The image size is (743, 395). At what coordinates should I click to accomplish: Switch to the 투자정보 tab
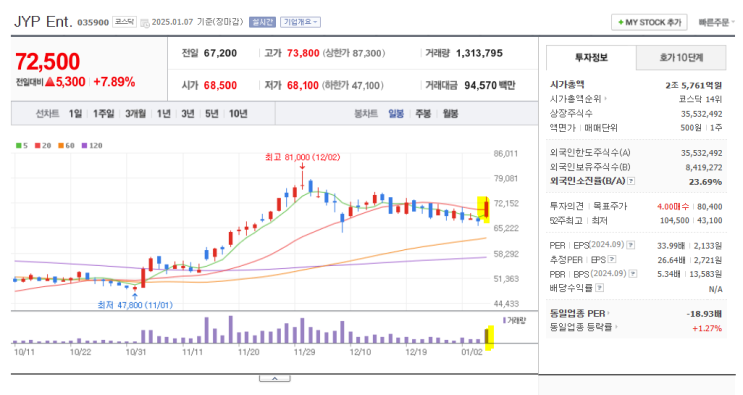pyautogui.click(x=591, y=58)
